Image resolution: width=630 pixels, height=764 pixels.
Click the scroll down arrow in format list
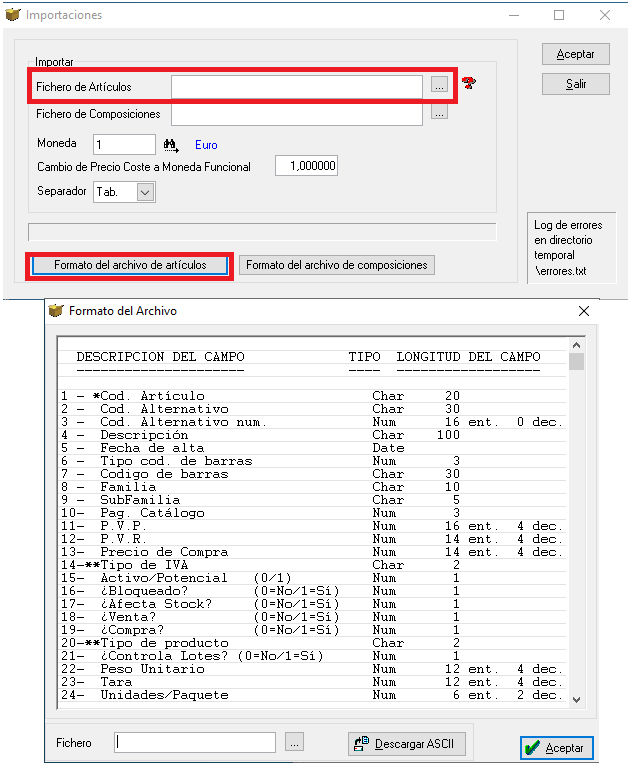[576, 700]
